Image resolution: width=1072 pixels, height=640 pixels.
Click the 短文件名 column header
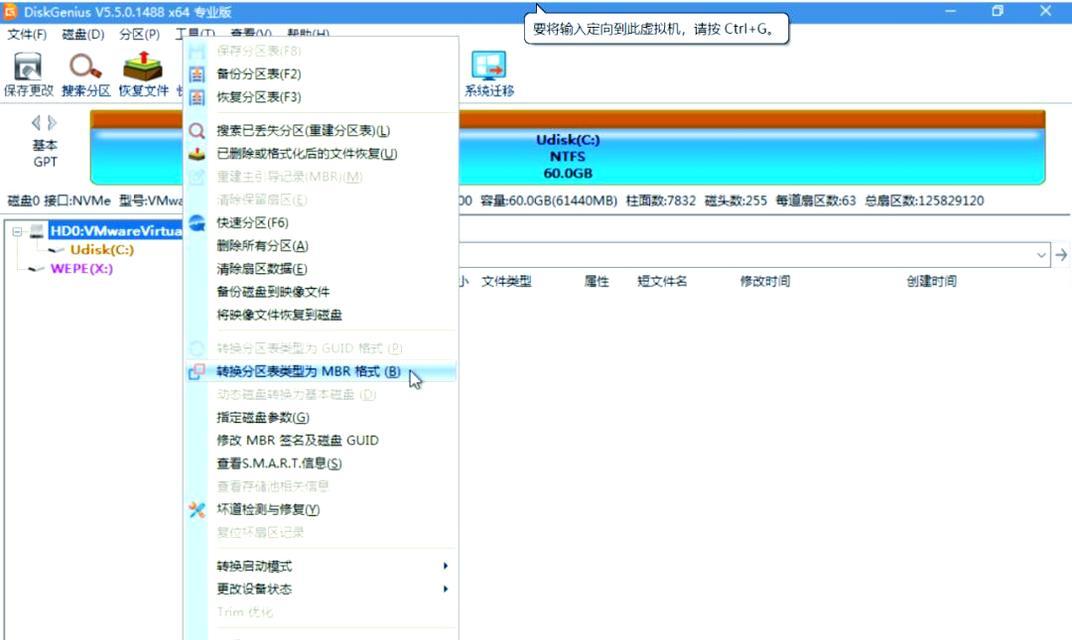[x=662, y=281]
